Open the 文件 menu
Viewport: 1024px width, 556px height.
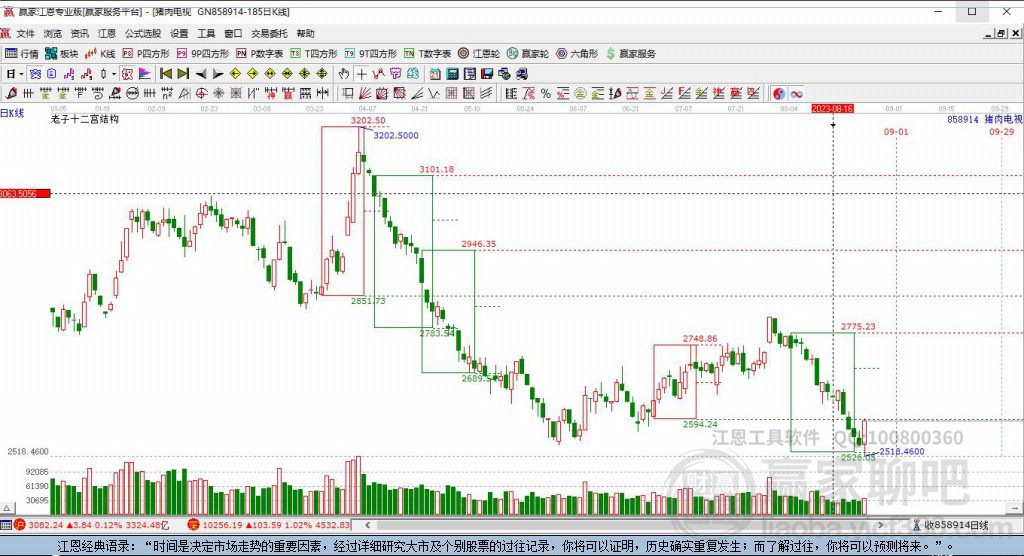click(25, 33)
